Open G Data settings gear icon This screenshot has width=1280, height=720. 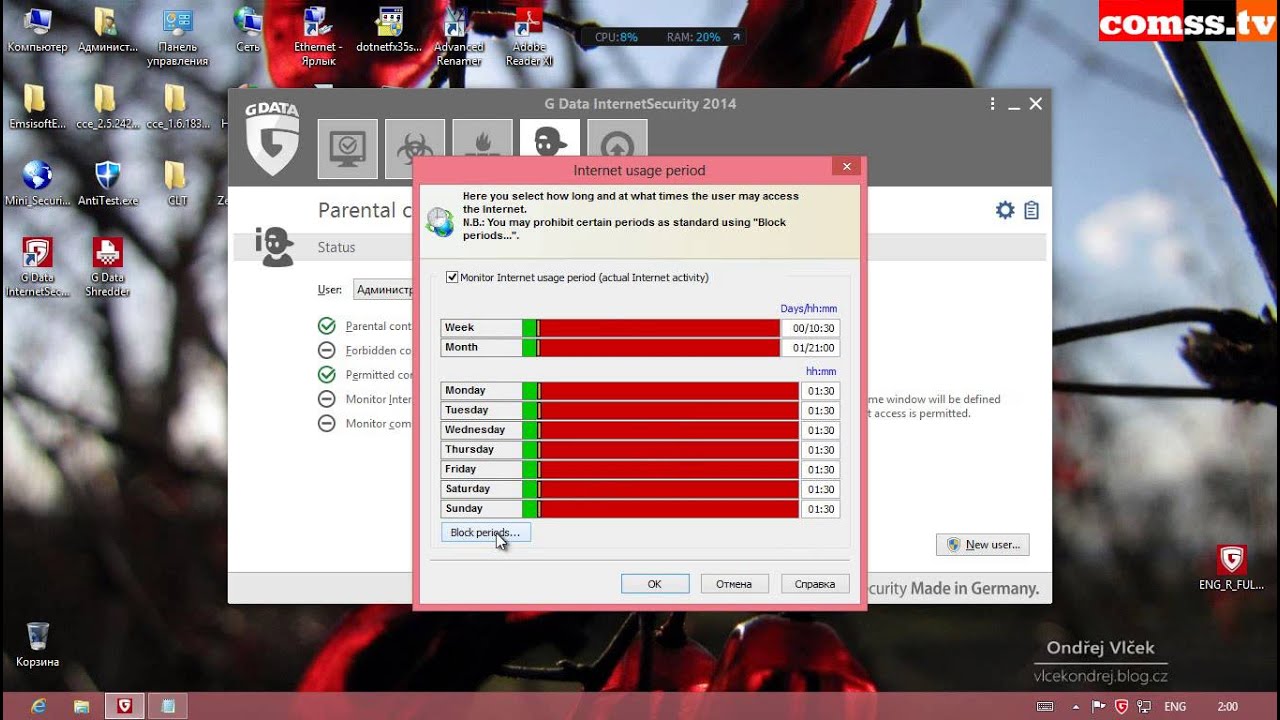(1005, 210)
